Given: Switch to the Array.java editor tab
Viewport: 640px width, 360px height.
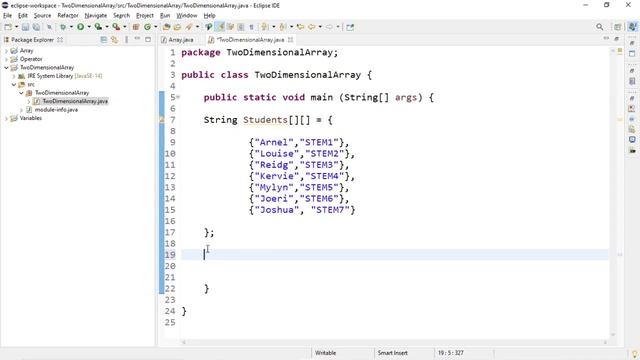Looking at the screenshot, I should [177, 40].
